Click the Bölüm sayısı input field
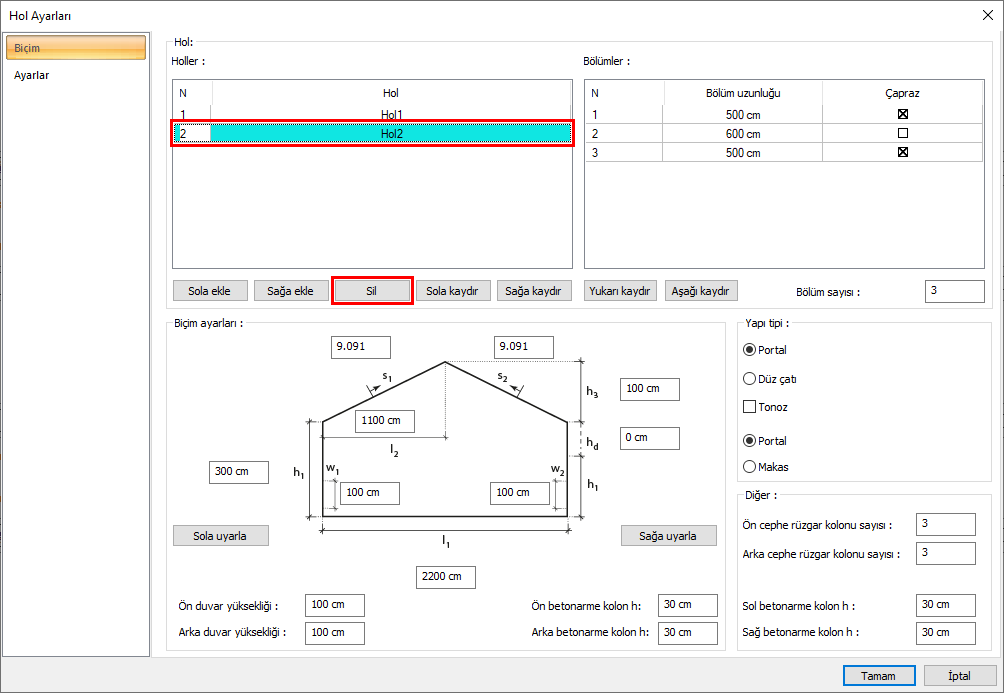Viewport: 1004px width, 693px height. (x=954, y=291)
